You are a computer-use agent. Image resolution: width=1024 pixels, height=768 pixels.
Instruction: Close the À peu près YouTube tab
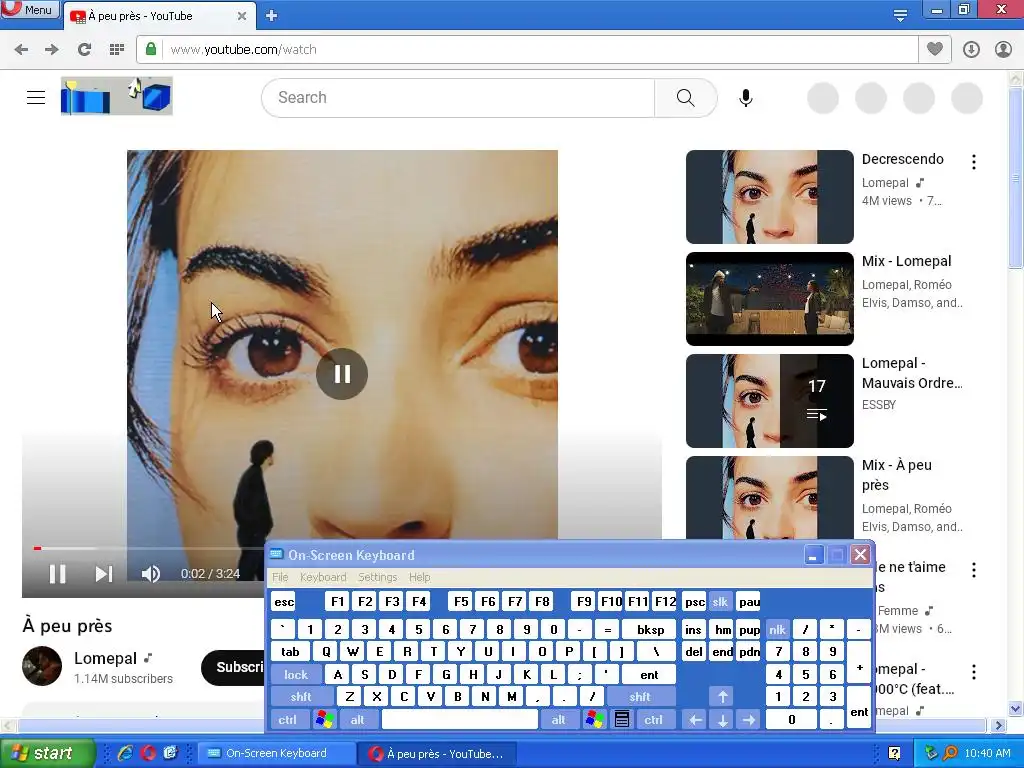point(242,16)
